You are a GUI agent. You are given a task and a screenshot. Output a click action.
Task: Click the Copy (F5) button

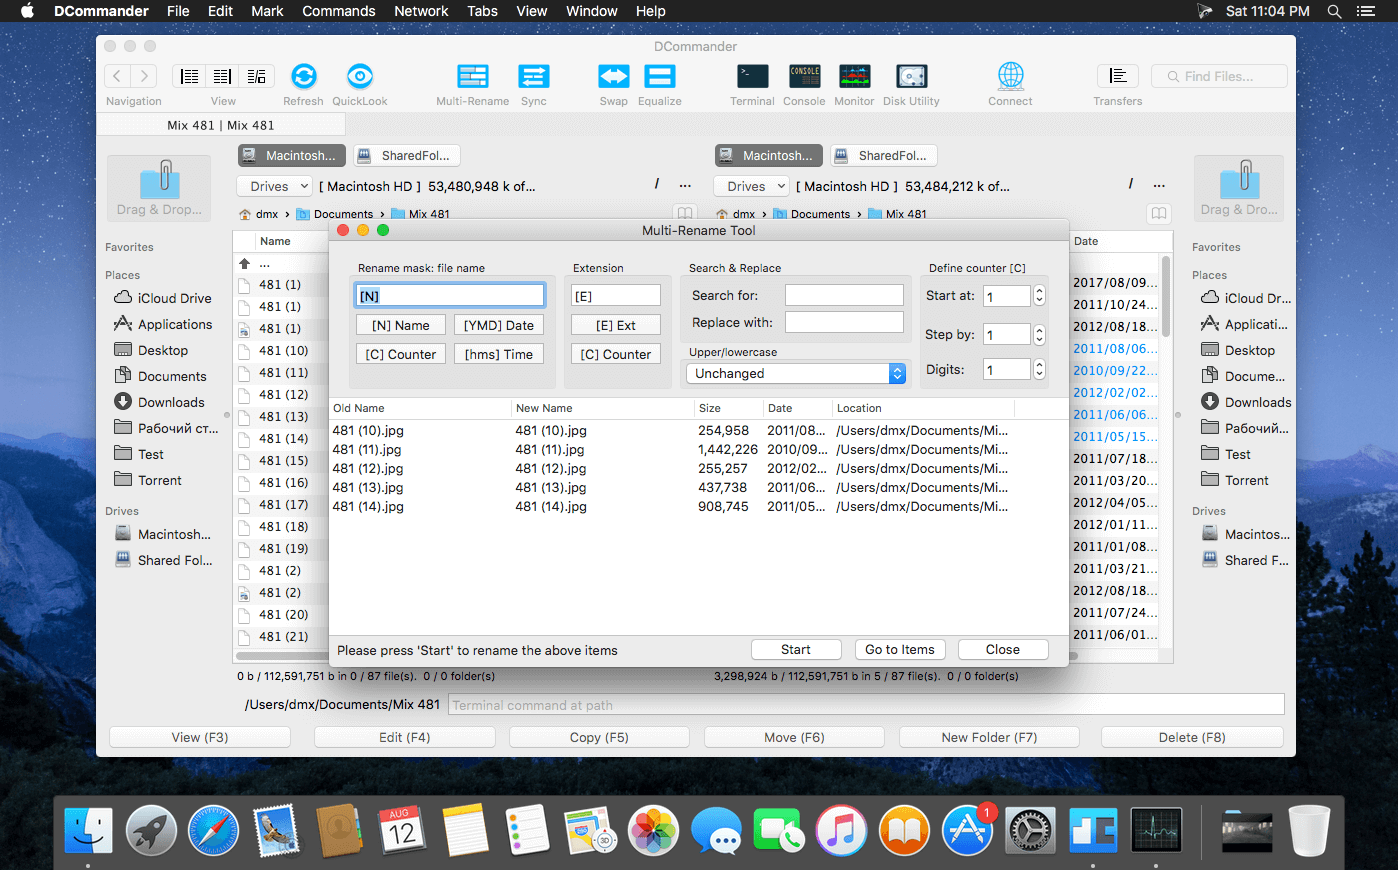tap(599, 737)
